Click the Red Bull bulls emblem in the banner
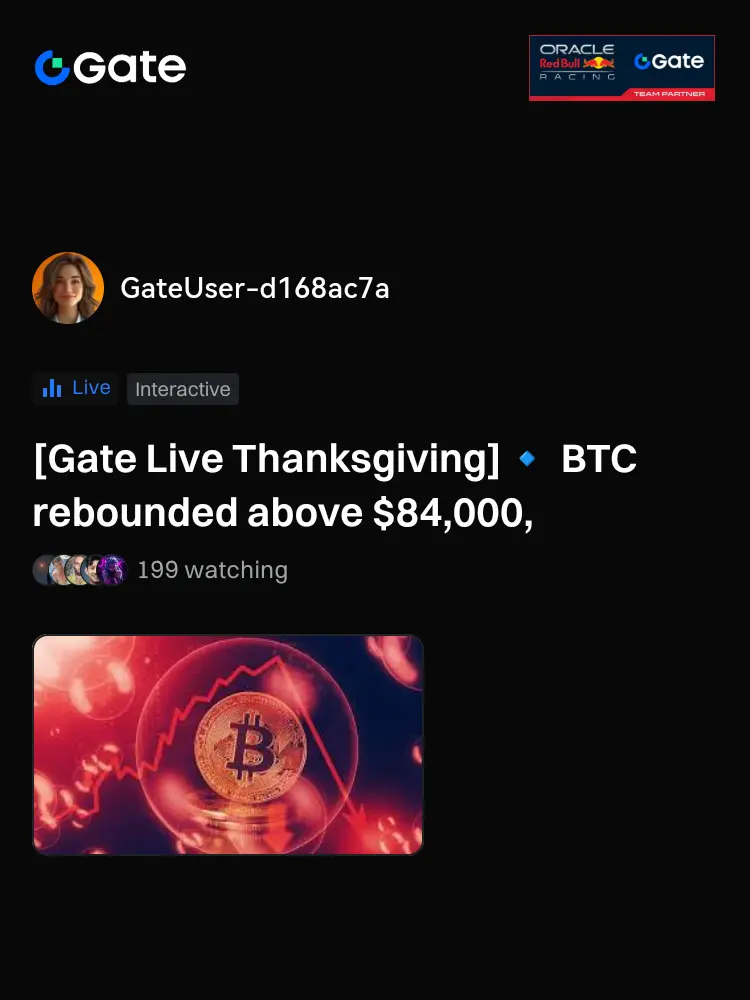750x1000 pixels. coord(599,62)
